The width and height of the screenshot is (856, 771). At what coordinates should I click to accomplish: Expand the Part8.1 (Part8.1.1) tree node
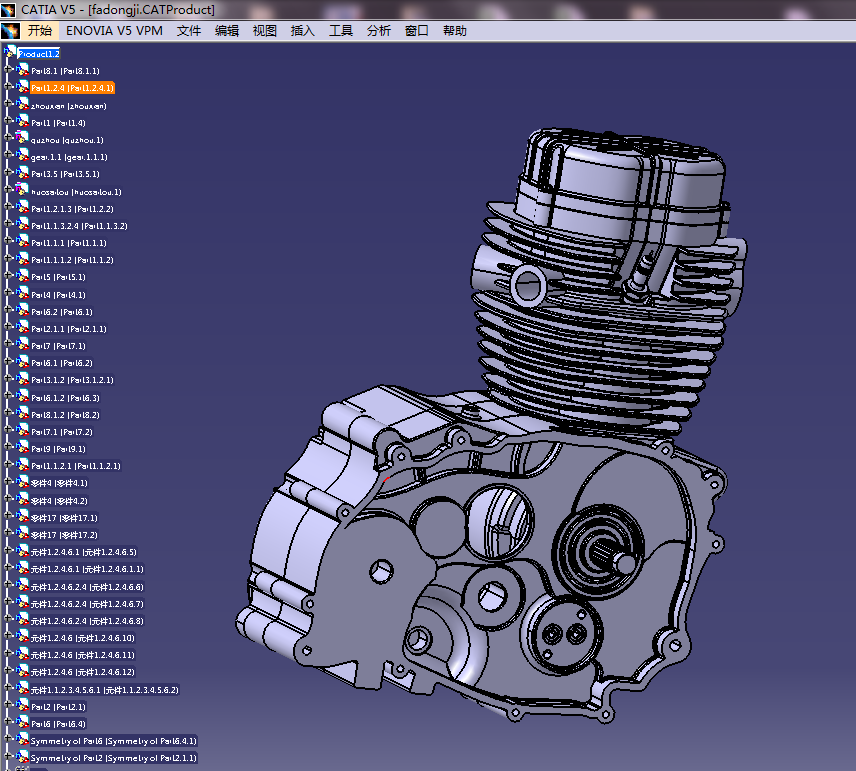click(8, 69)
